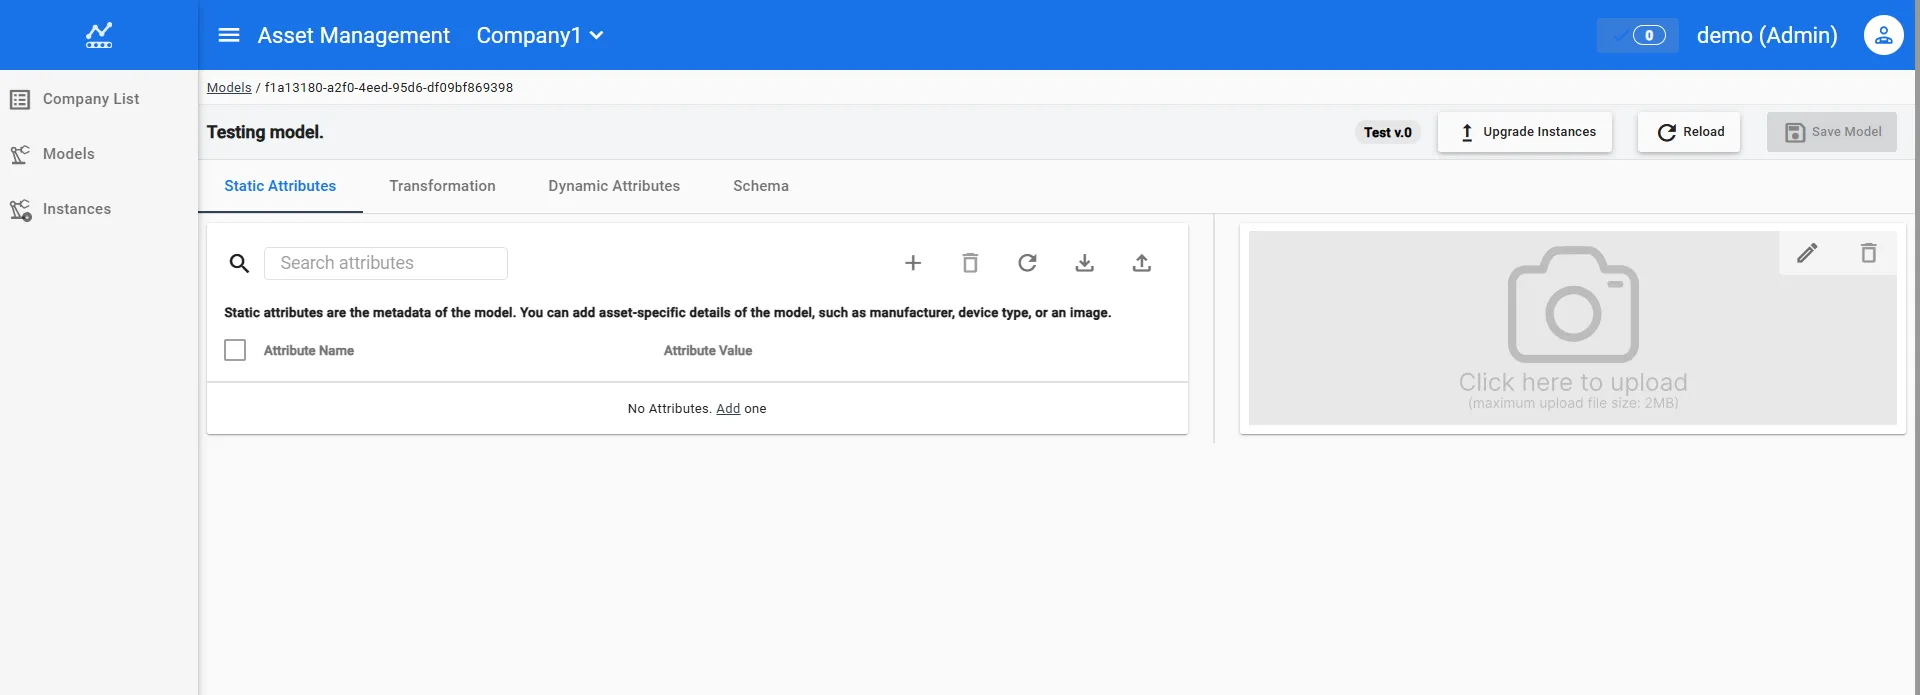Open the hamburger navigation menu
Screen dimensions: 1920x695
229,35
